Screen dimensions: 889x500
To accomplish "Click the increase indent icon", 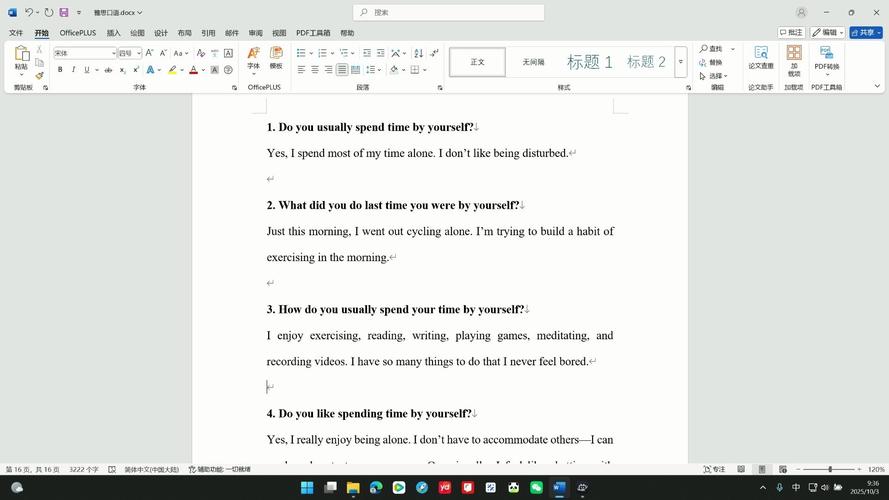I will point(381,53).
